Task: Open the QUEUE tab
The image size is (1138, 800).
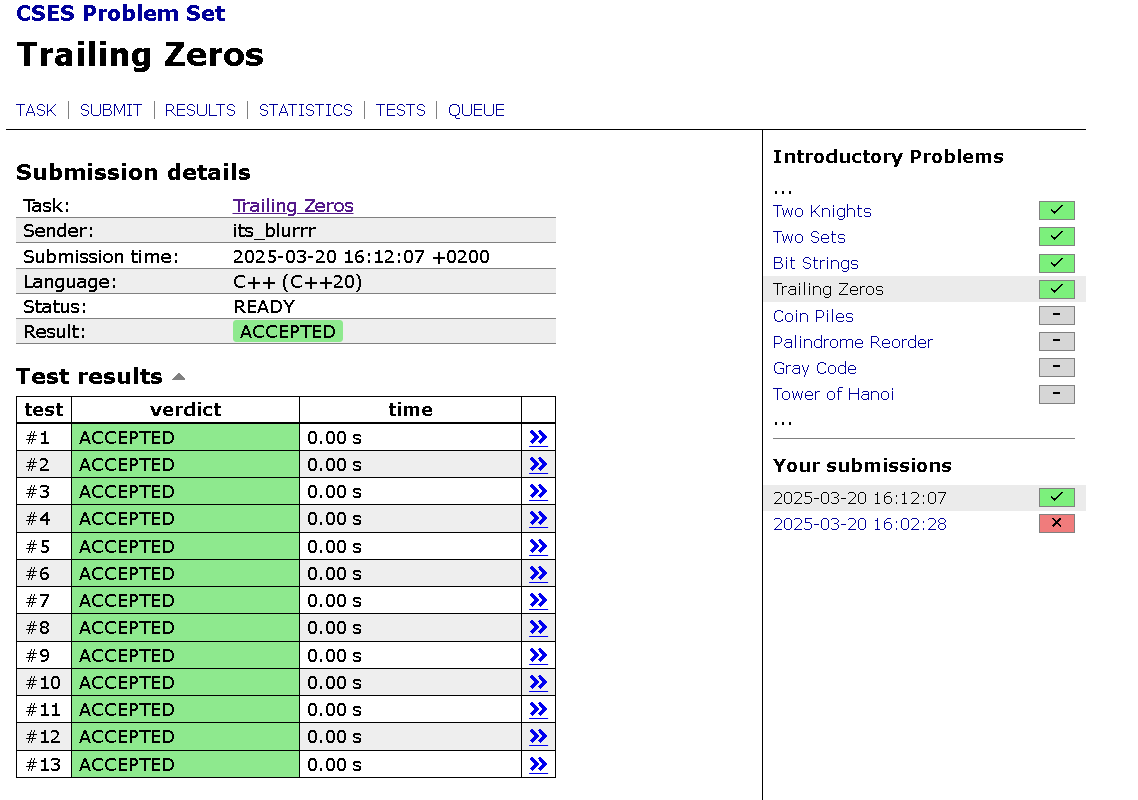Action: [x=476, y=110]
